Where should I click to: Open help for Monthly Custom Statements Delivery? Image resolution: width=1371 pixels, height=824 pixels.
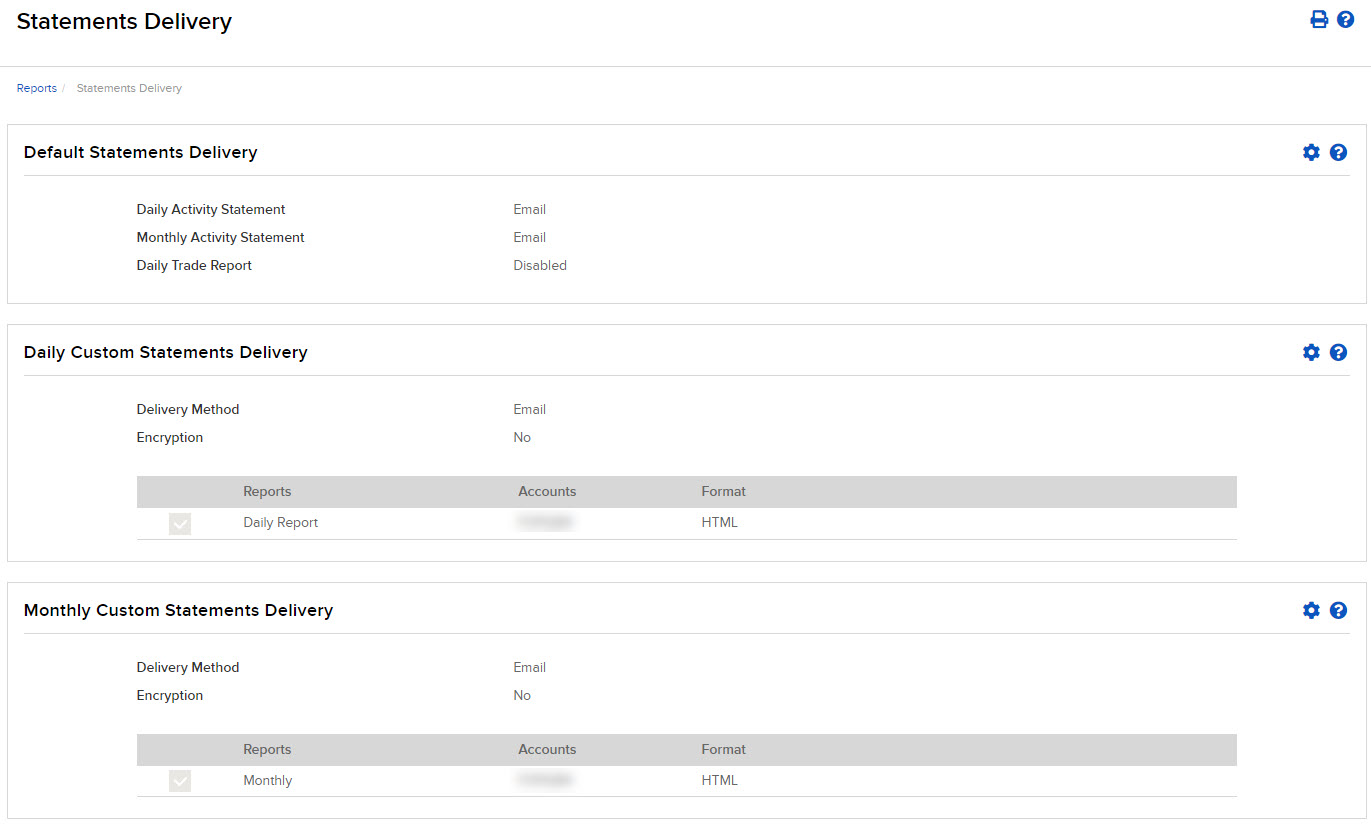pyautogui.click(x=1338, y=610)
